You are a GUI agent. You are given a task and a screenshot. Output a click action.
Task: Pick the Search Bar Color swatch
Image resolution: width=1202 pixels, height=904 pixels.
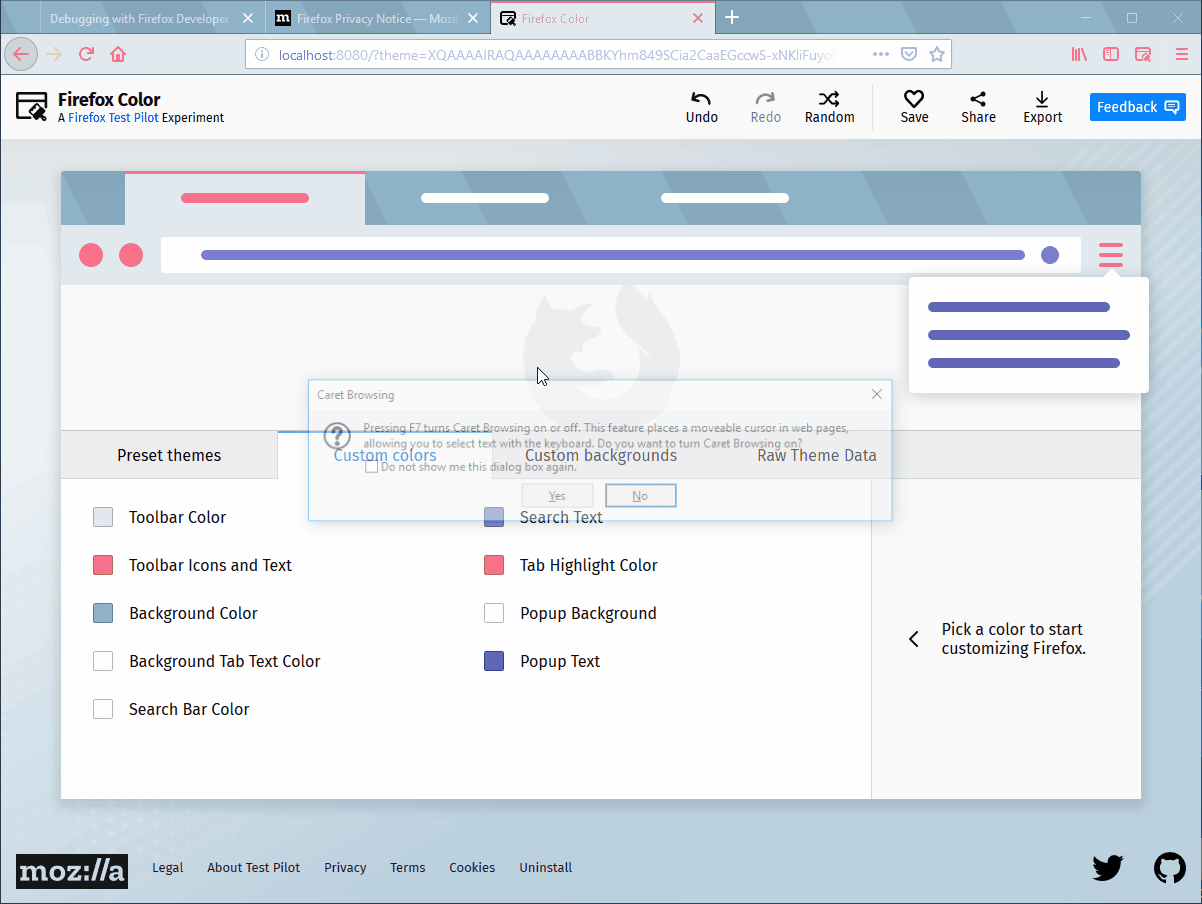103,709
